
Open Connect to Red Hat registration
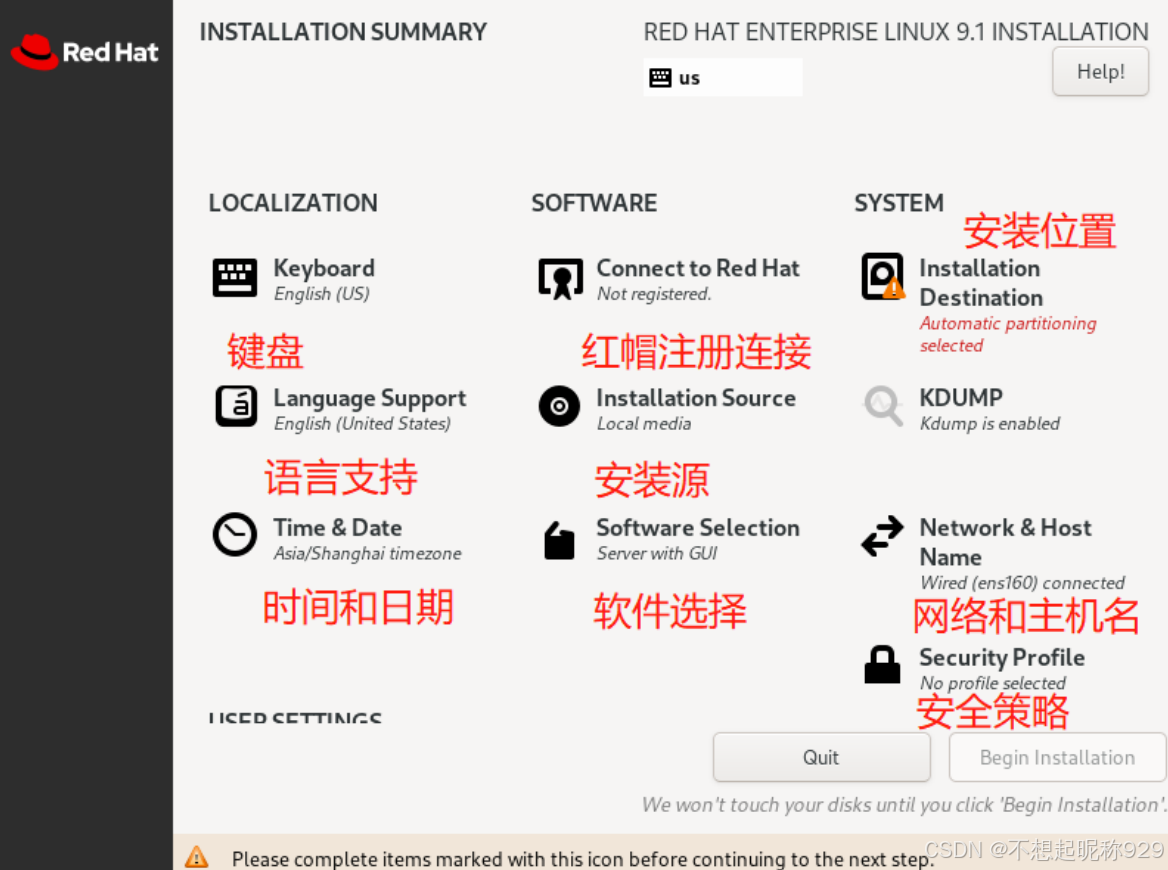tap(698, 268)
